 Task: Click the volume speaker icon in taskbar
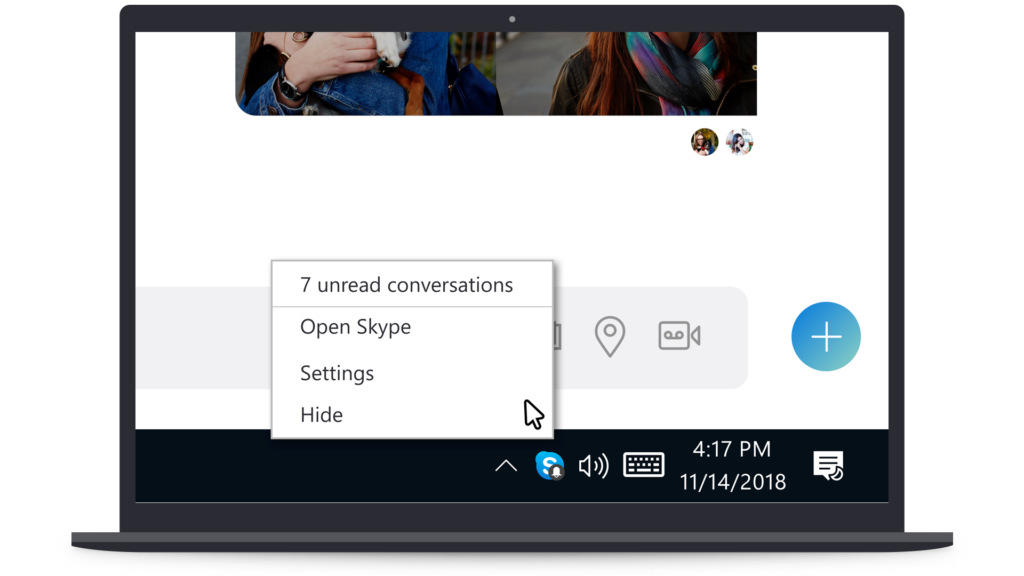coord(593,466)
